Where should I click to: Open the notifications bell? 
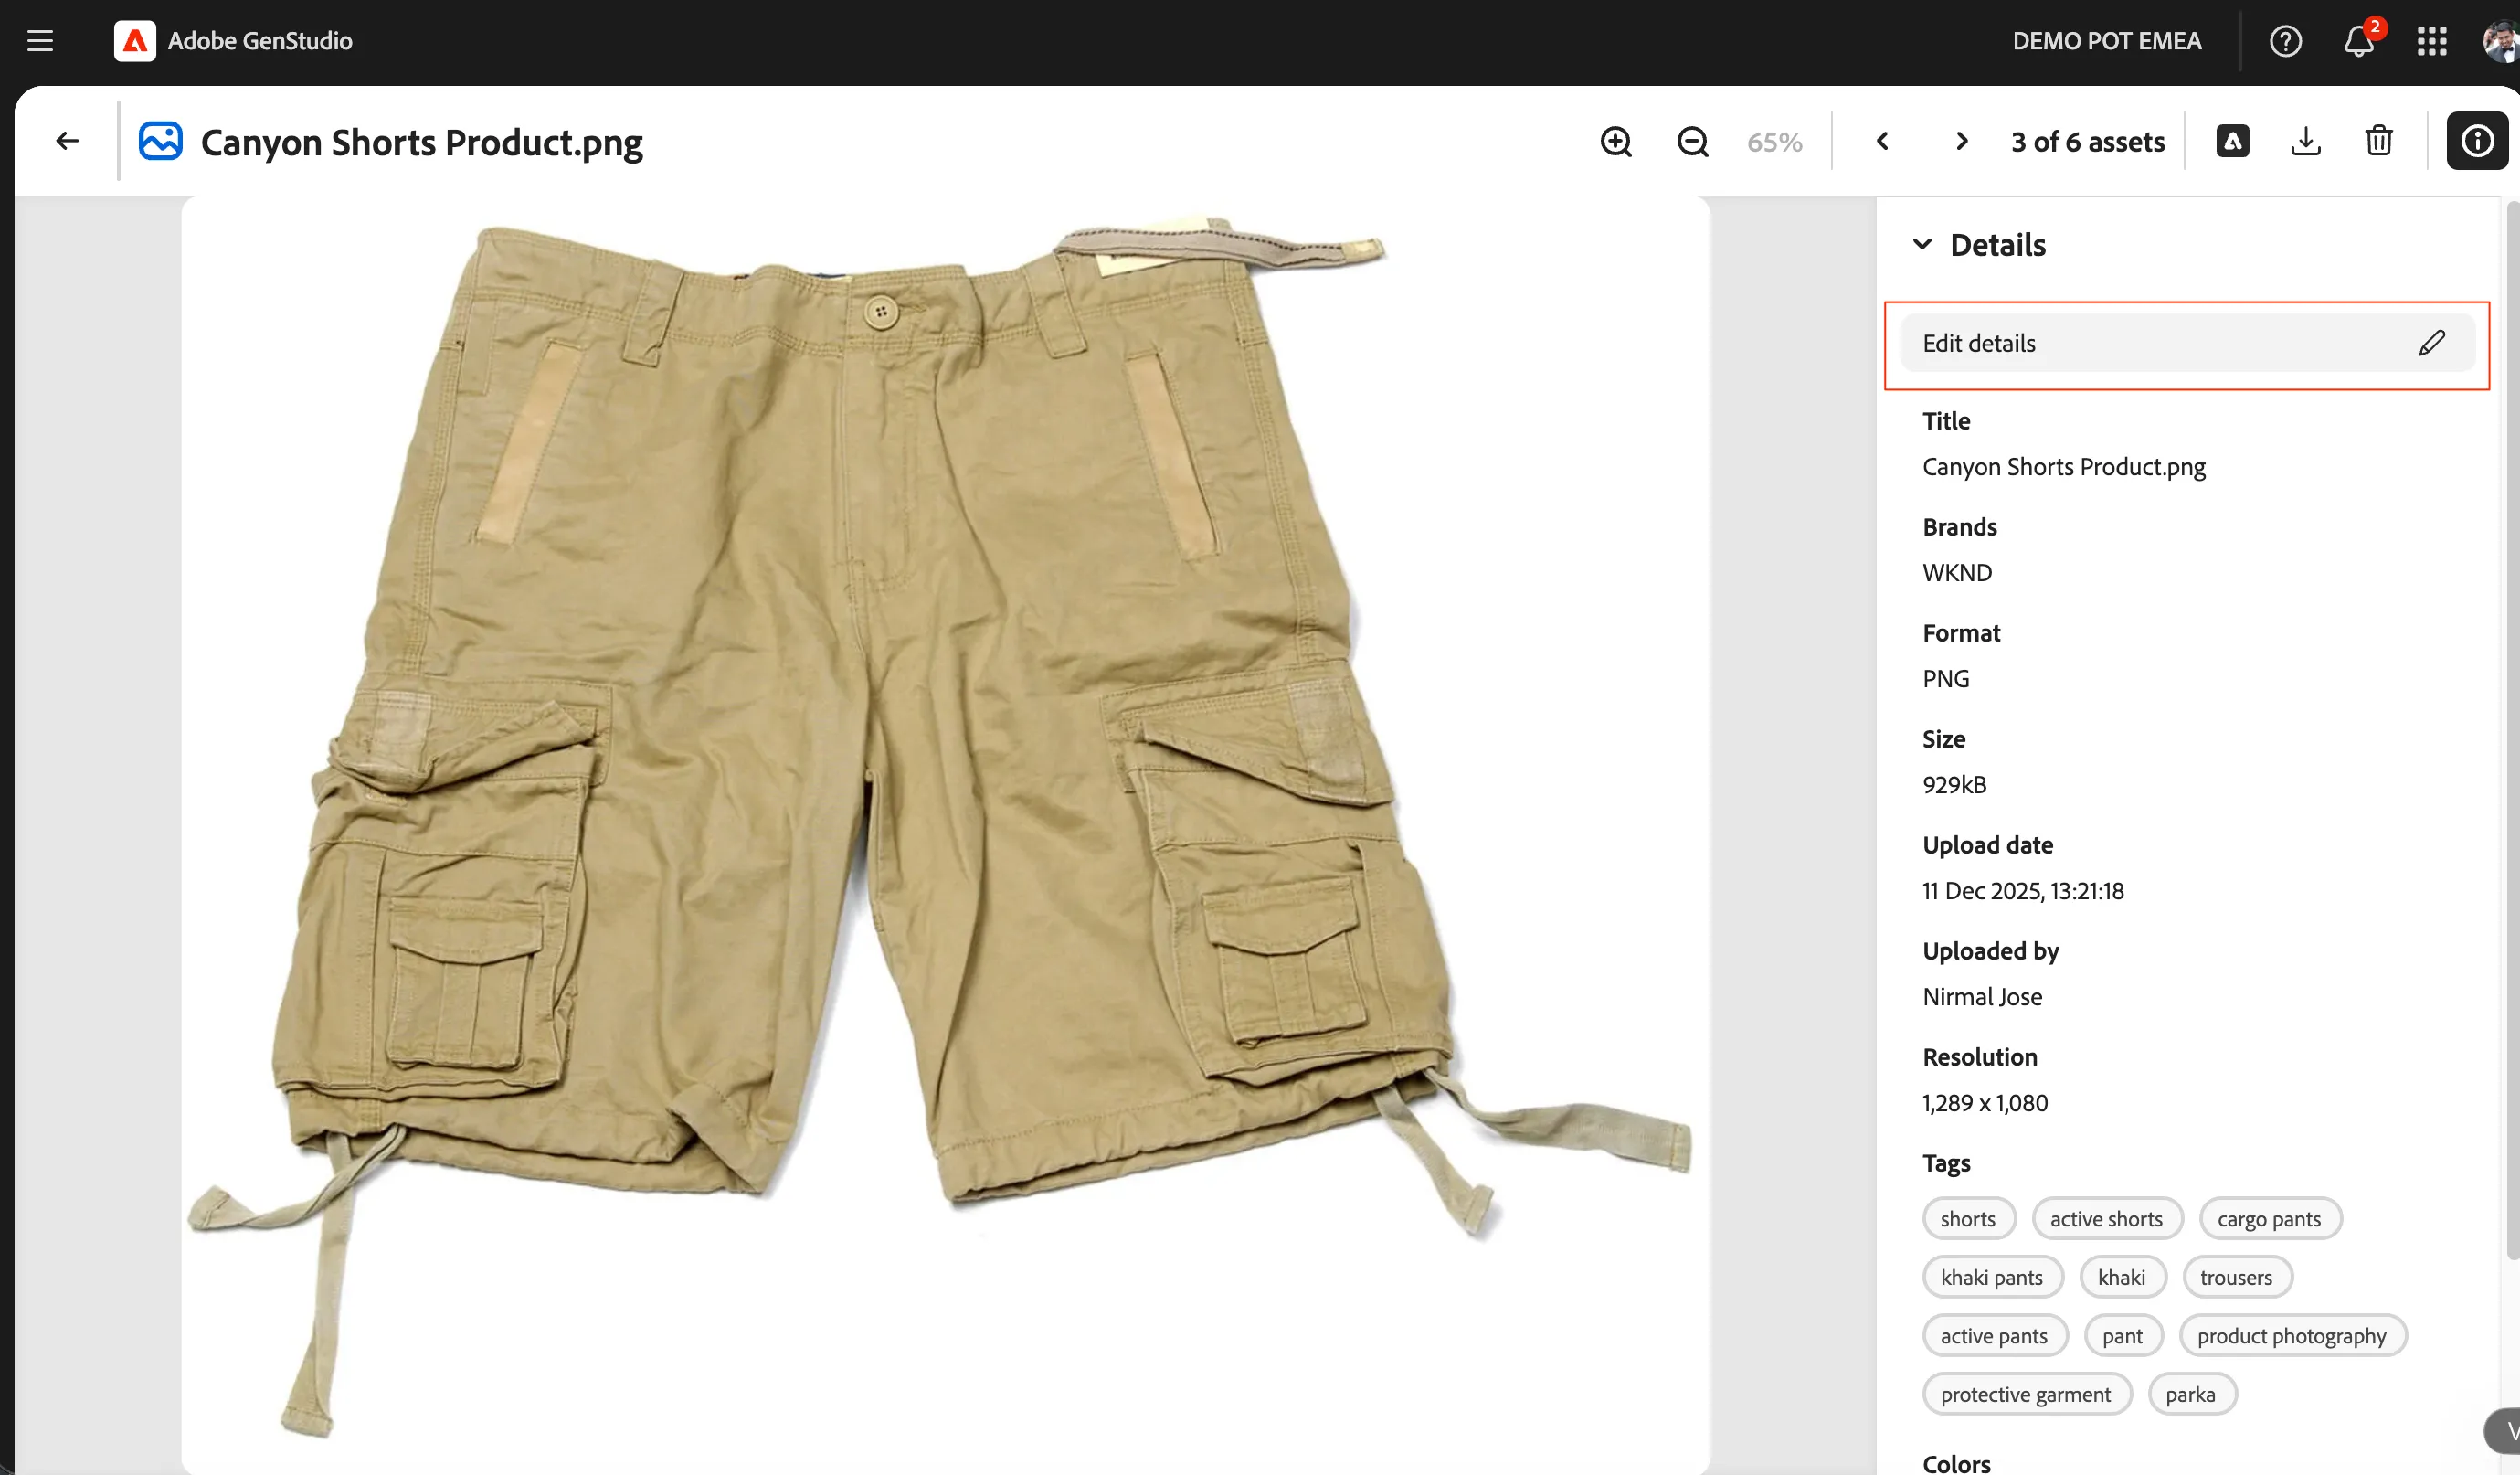(2359, 41)
